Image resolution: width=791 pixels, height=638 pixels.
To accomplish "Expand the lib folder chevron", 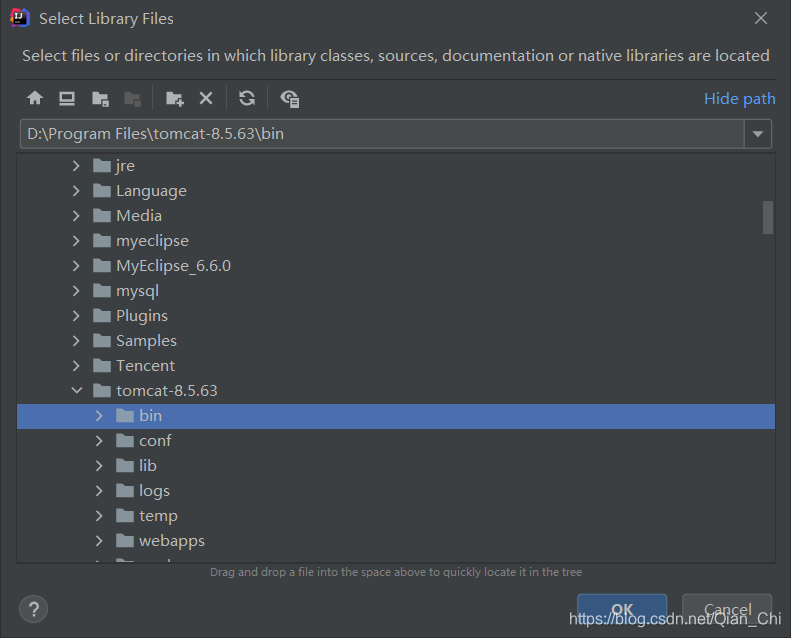I will (99, 466).
